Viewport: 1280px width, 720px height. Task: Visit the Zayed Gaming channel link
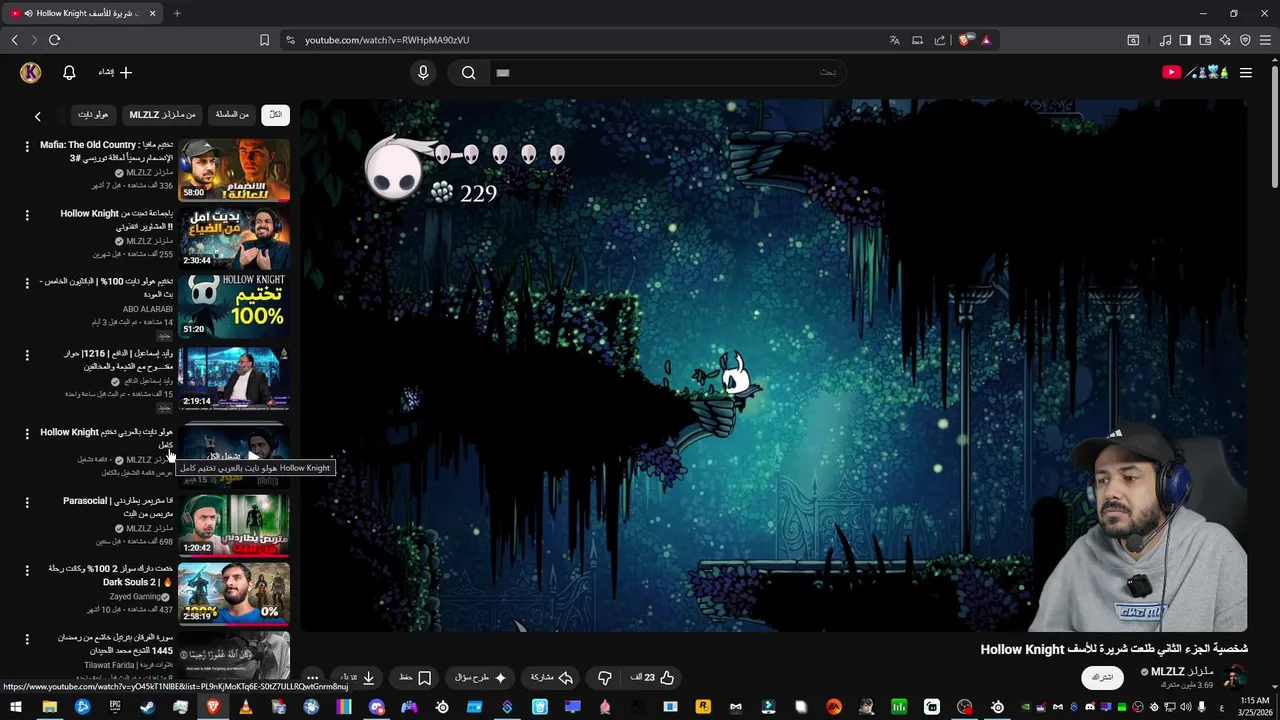140,597
